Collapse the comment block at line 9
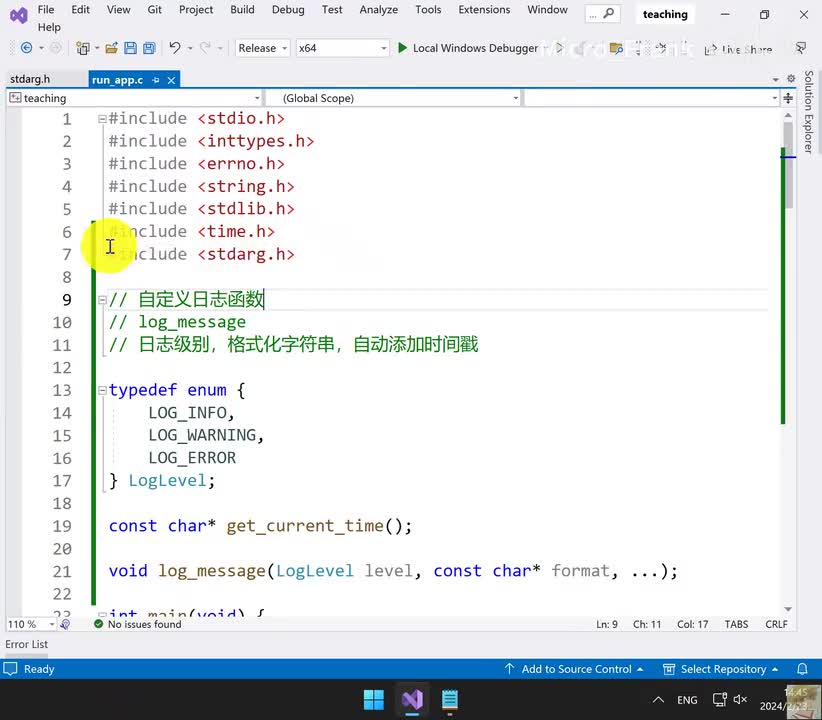 pyautogui.click(x=102, y=300)
